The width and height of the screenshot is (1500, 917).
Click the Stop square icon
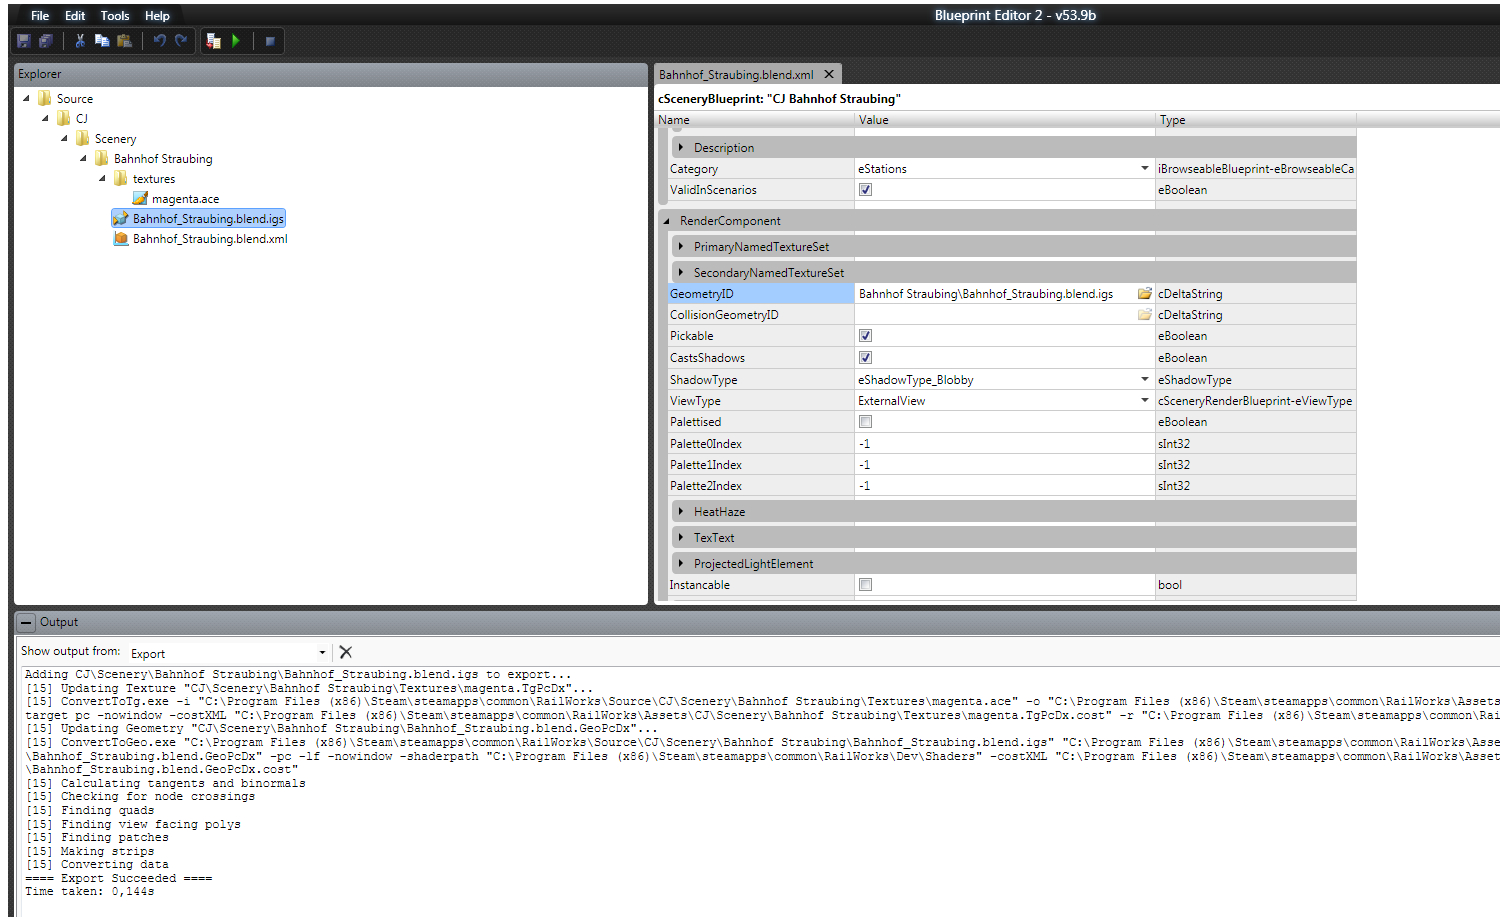270,41
